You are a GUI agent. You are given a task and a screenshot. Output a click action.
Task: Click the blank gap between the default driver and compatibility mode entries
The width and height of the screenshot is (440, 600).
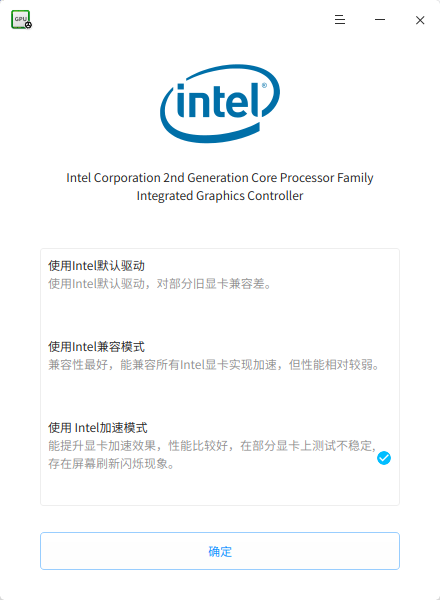tap(220, 314)
